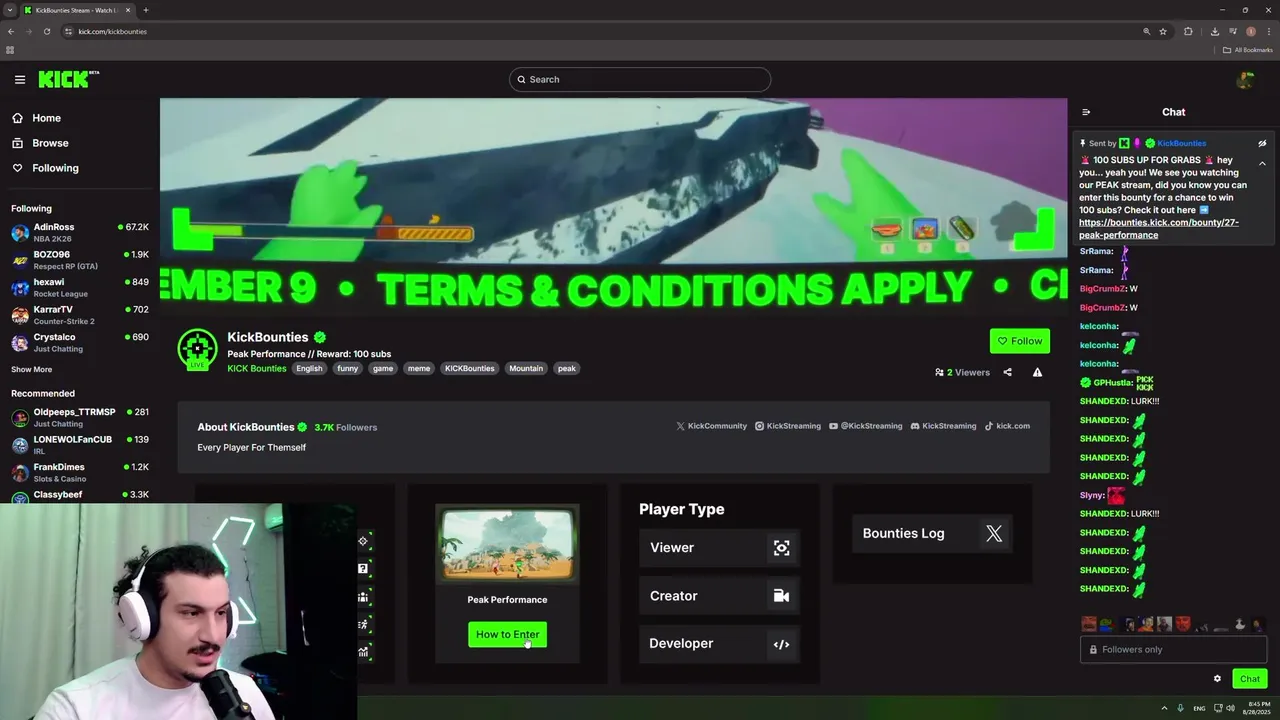Collapse the pinned message with the chevron
The height and width of the screenshot is (720, 1280).
click(1262, 163)
